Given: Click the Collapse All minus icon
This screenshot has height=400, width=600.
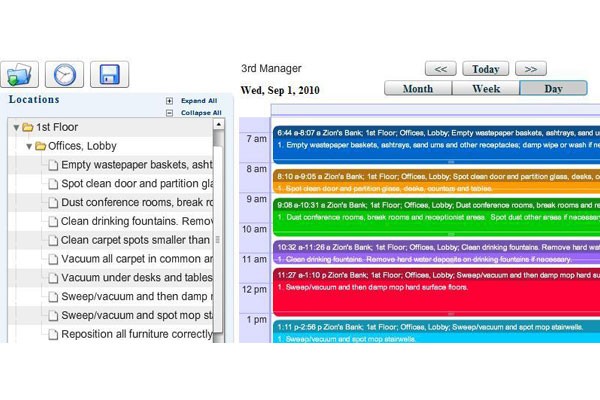Looking at the screenshot, I should [170, 113].
